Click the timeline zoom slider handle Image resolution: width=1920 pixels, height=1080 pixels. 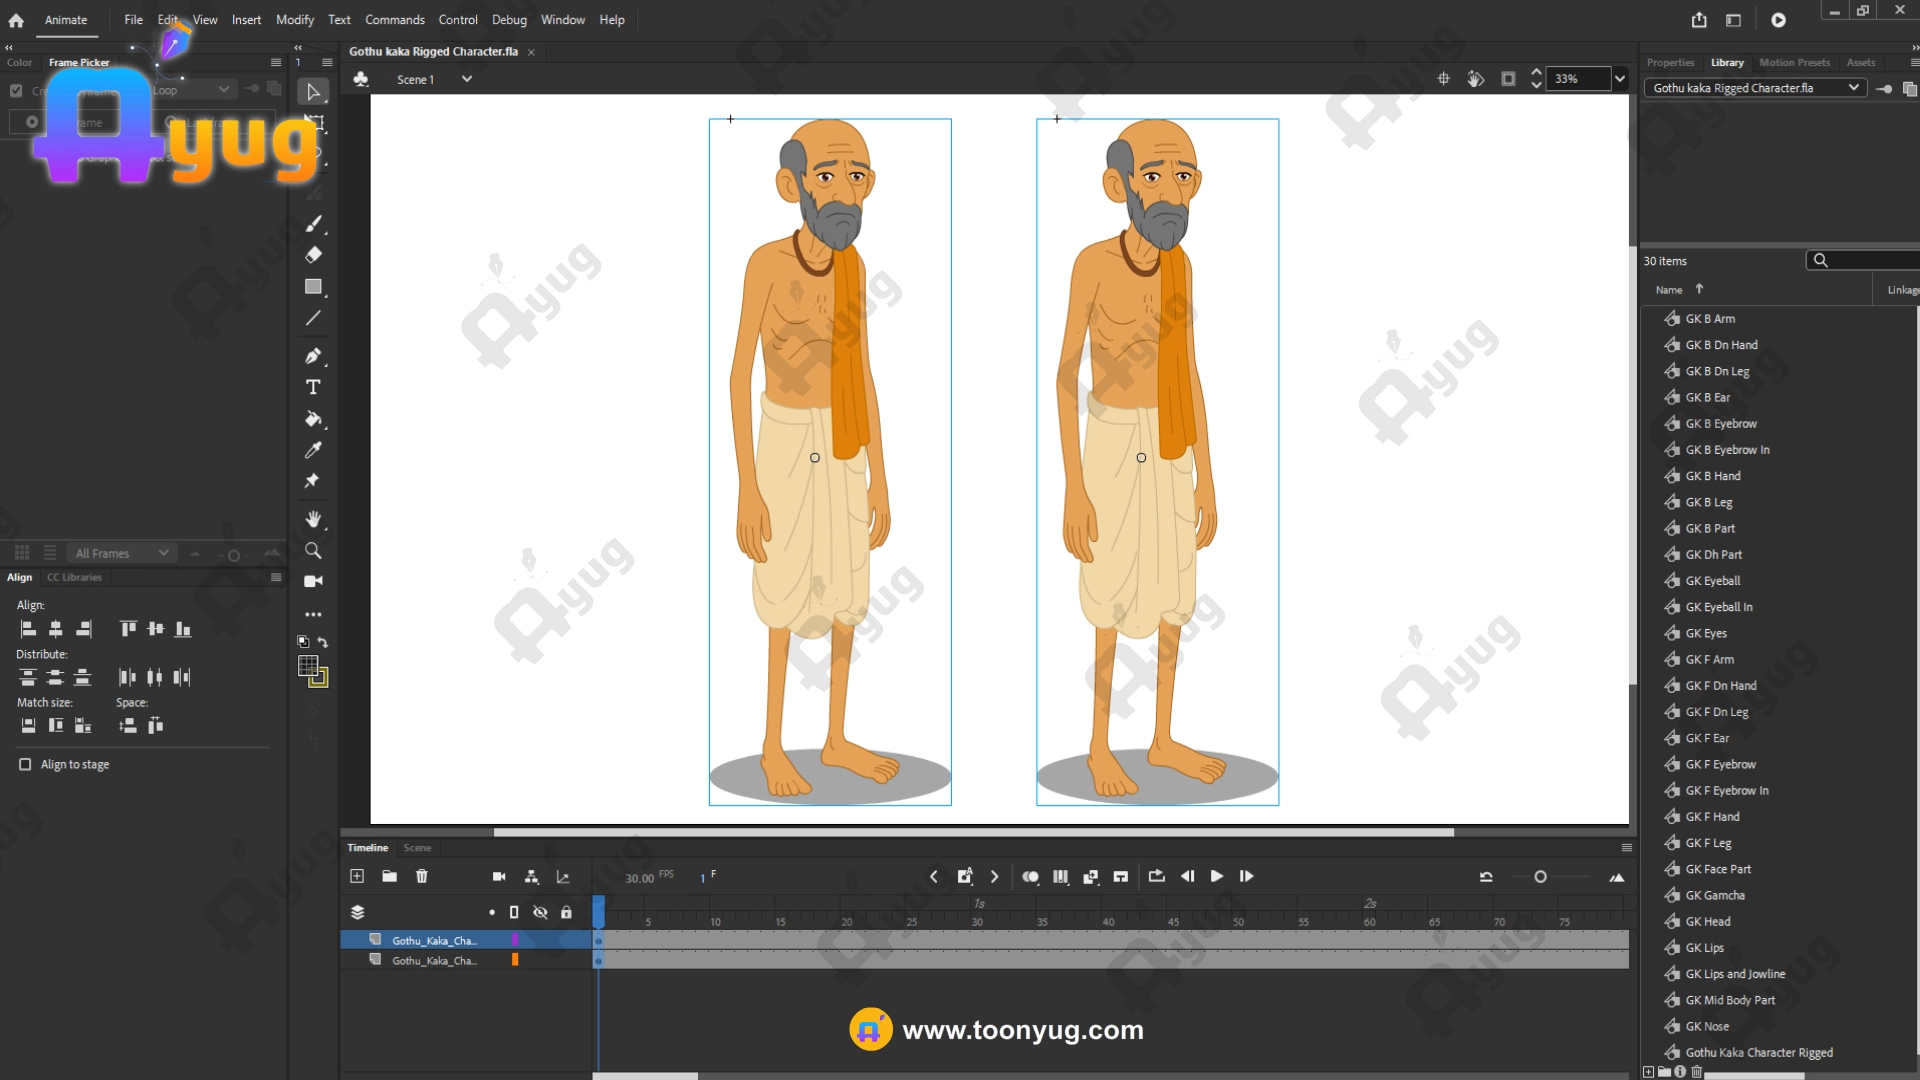(x=1540, y=877)
